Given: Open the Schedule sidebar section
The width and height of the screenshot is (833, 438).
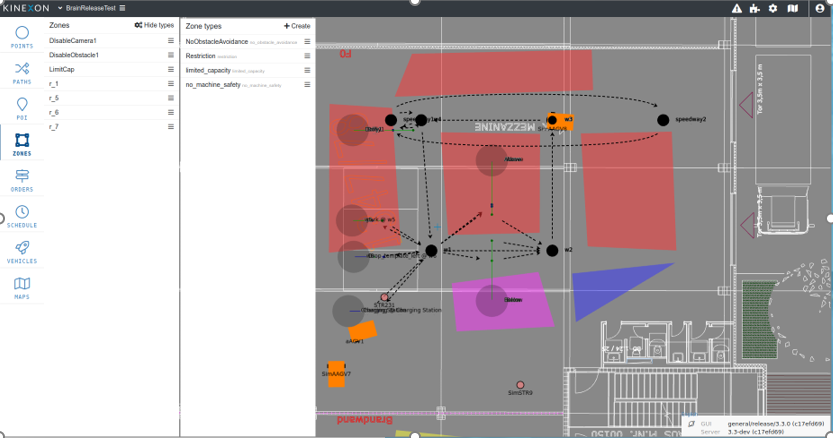Looking at the screenshot, I should click(x=21, y=216).
